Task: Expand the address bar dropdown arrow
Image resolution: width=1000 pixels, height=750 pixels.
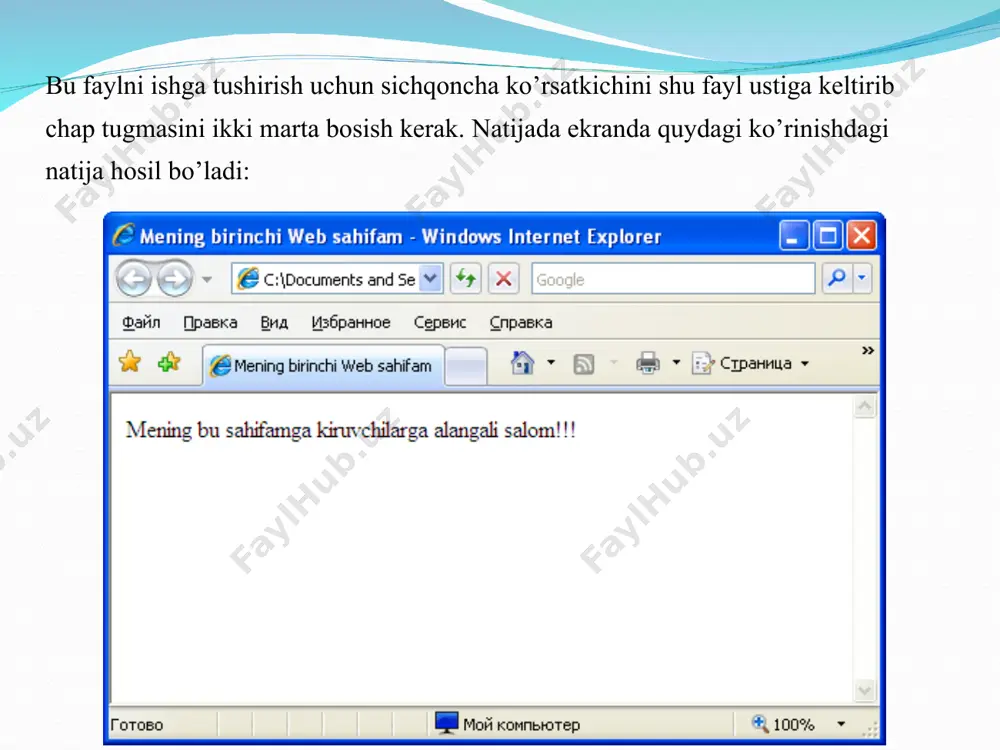Action: point(431,279)
